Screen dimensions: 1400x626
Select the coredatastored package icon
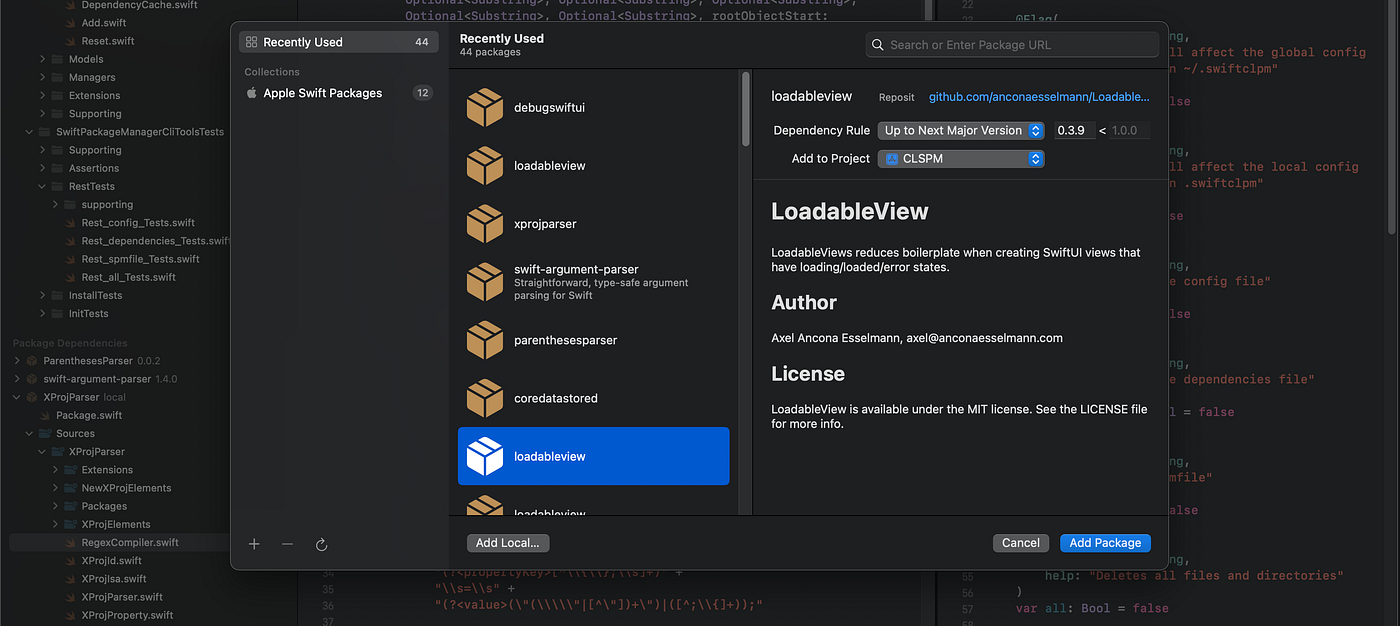pos(485,398)
